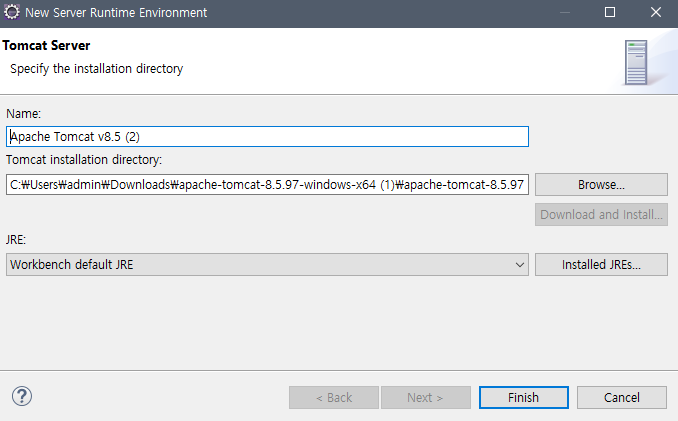Maximize the New Server Runtime Environment dialog
This screenshot has height=421, width=678.
(610, 12)
